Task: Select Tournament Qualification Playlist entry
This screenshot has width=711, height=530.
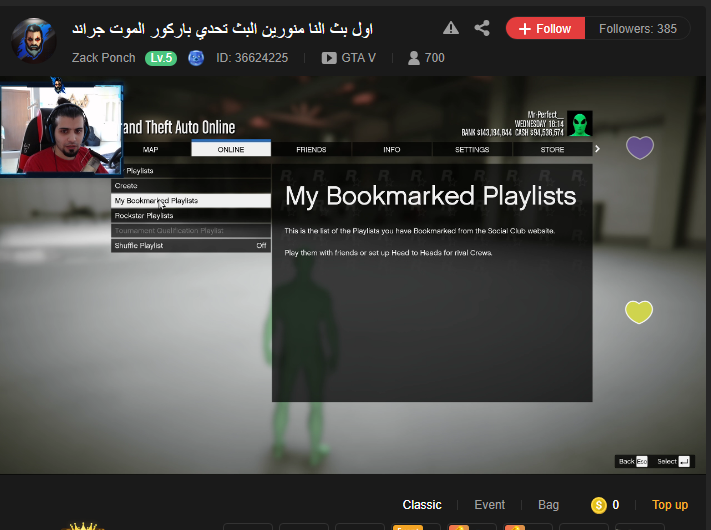Action: [191, 230]
